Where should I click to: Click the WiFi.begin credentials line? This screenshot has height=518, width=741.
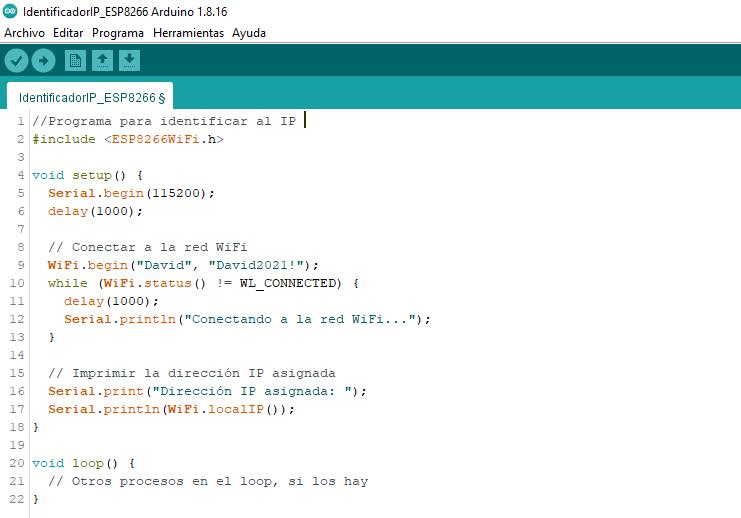[183, 265]
